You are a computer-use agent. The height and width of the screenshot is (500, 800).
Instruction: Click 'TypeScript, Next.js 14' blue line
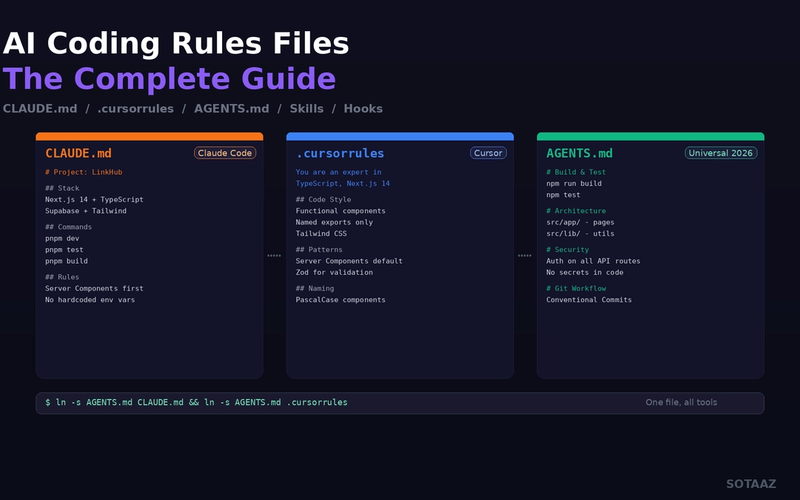(342, 183)
